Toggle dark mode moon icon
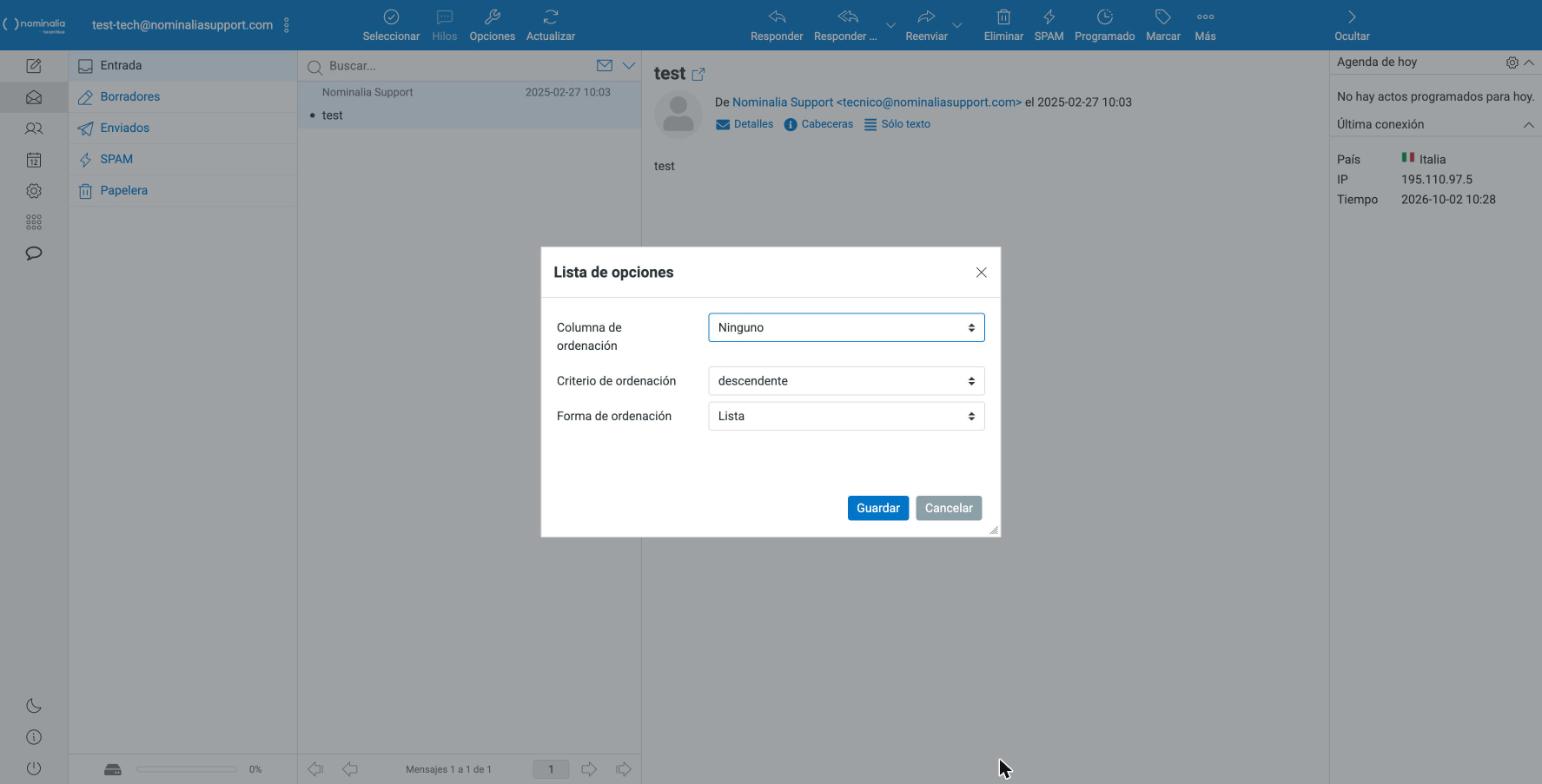 point(33,706)
